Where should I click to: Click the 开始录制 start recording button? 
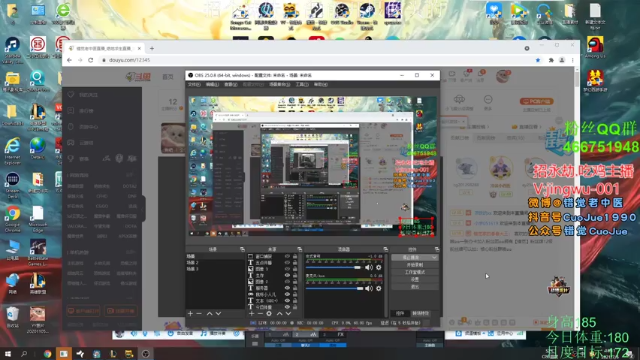415,265
